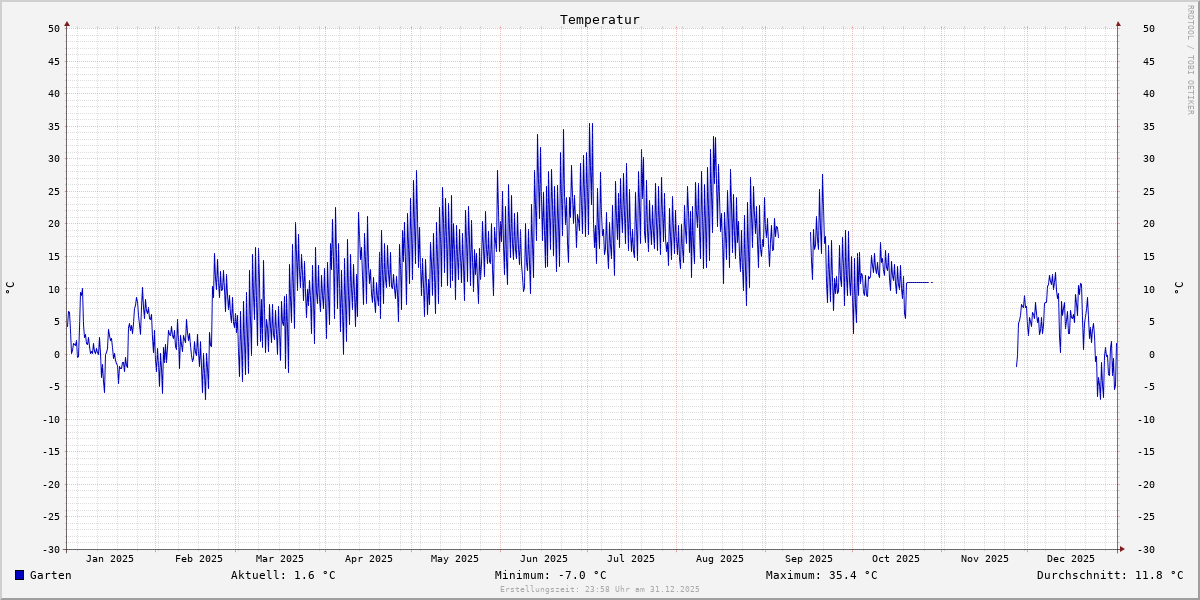The height and width of the screenshot is (600, 1200).
Task: Click the left y-axis °C unit label
Action: pyautogui.click(x=10, y=288)
